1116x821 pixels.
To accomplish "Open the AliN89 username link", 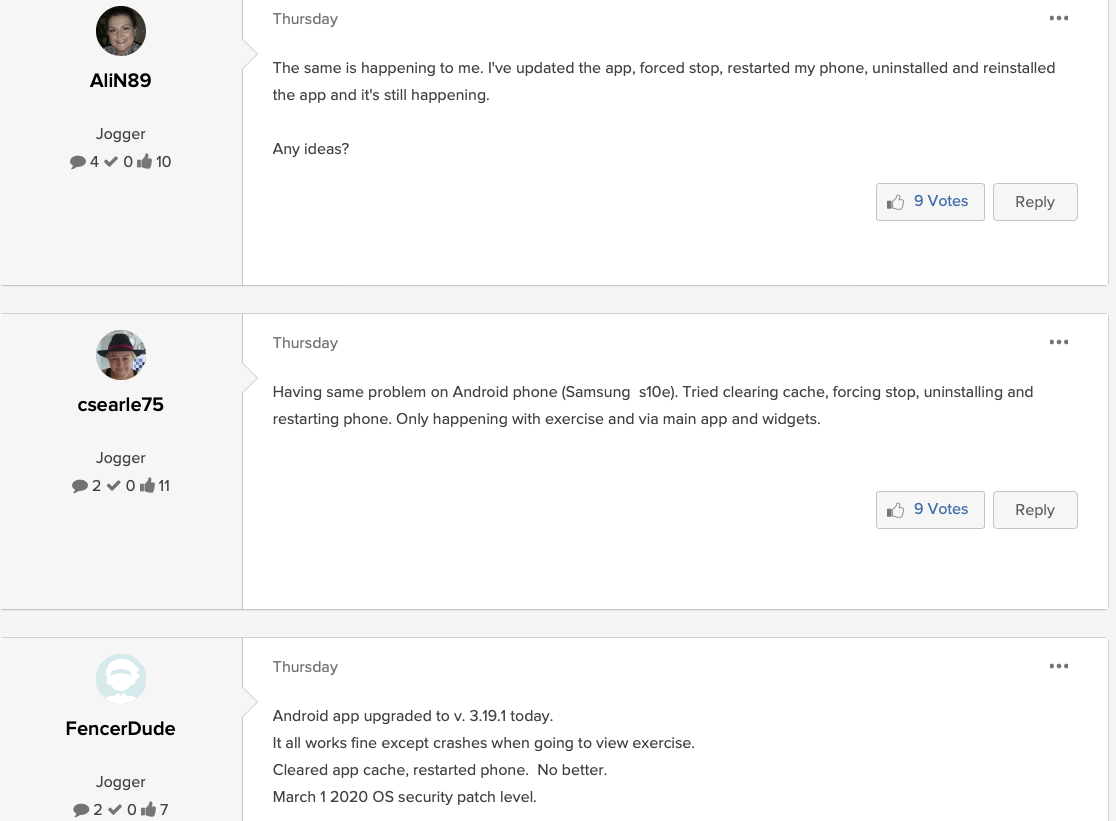I will click(121, 81).
